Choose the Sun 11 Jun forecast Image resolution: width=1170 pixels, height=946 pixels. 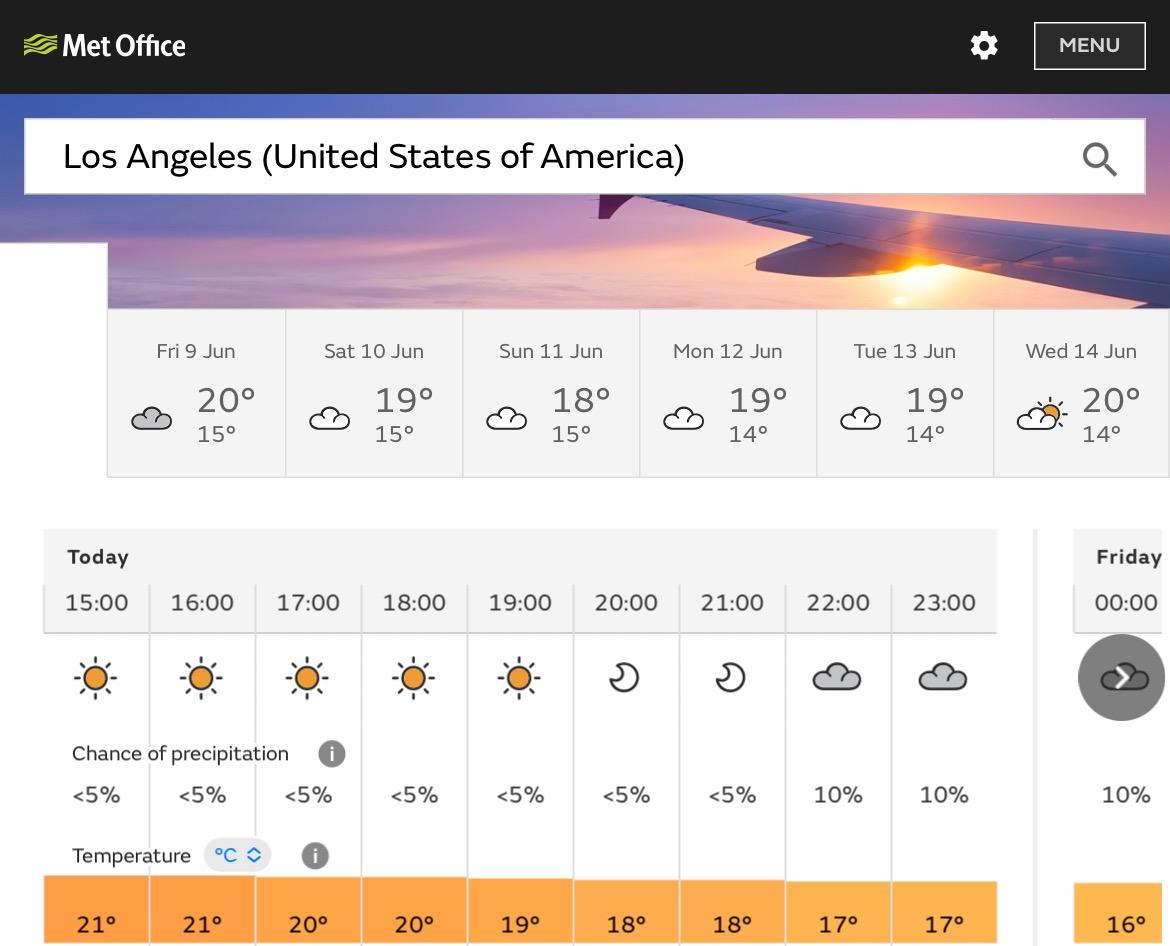(551, 393)
